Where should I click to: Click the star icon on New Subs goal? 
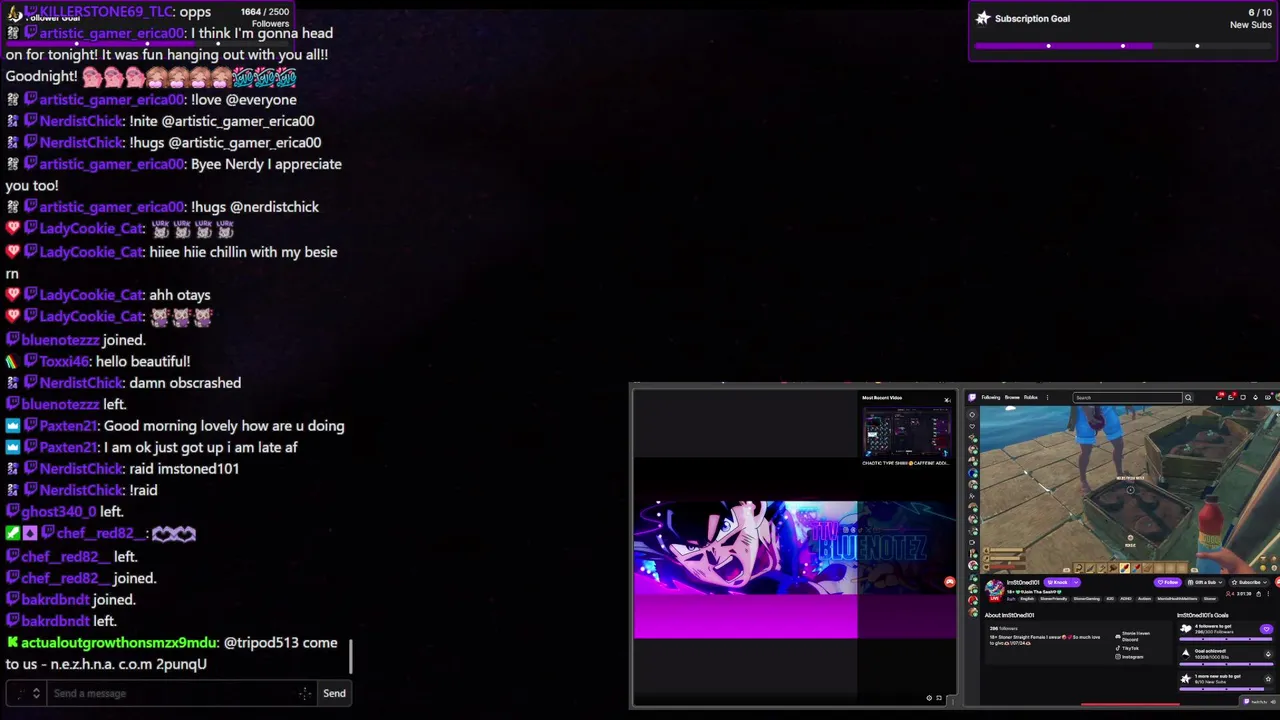click(1268, 679)
